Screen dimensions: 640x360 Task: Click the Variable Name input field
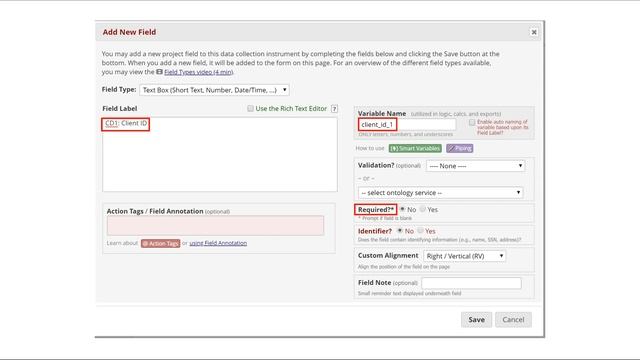(407, 124)
